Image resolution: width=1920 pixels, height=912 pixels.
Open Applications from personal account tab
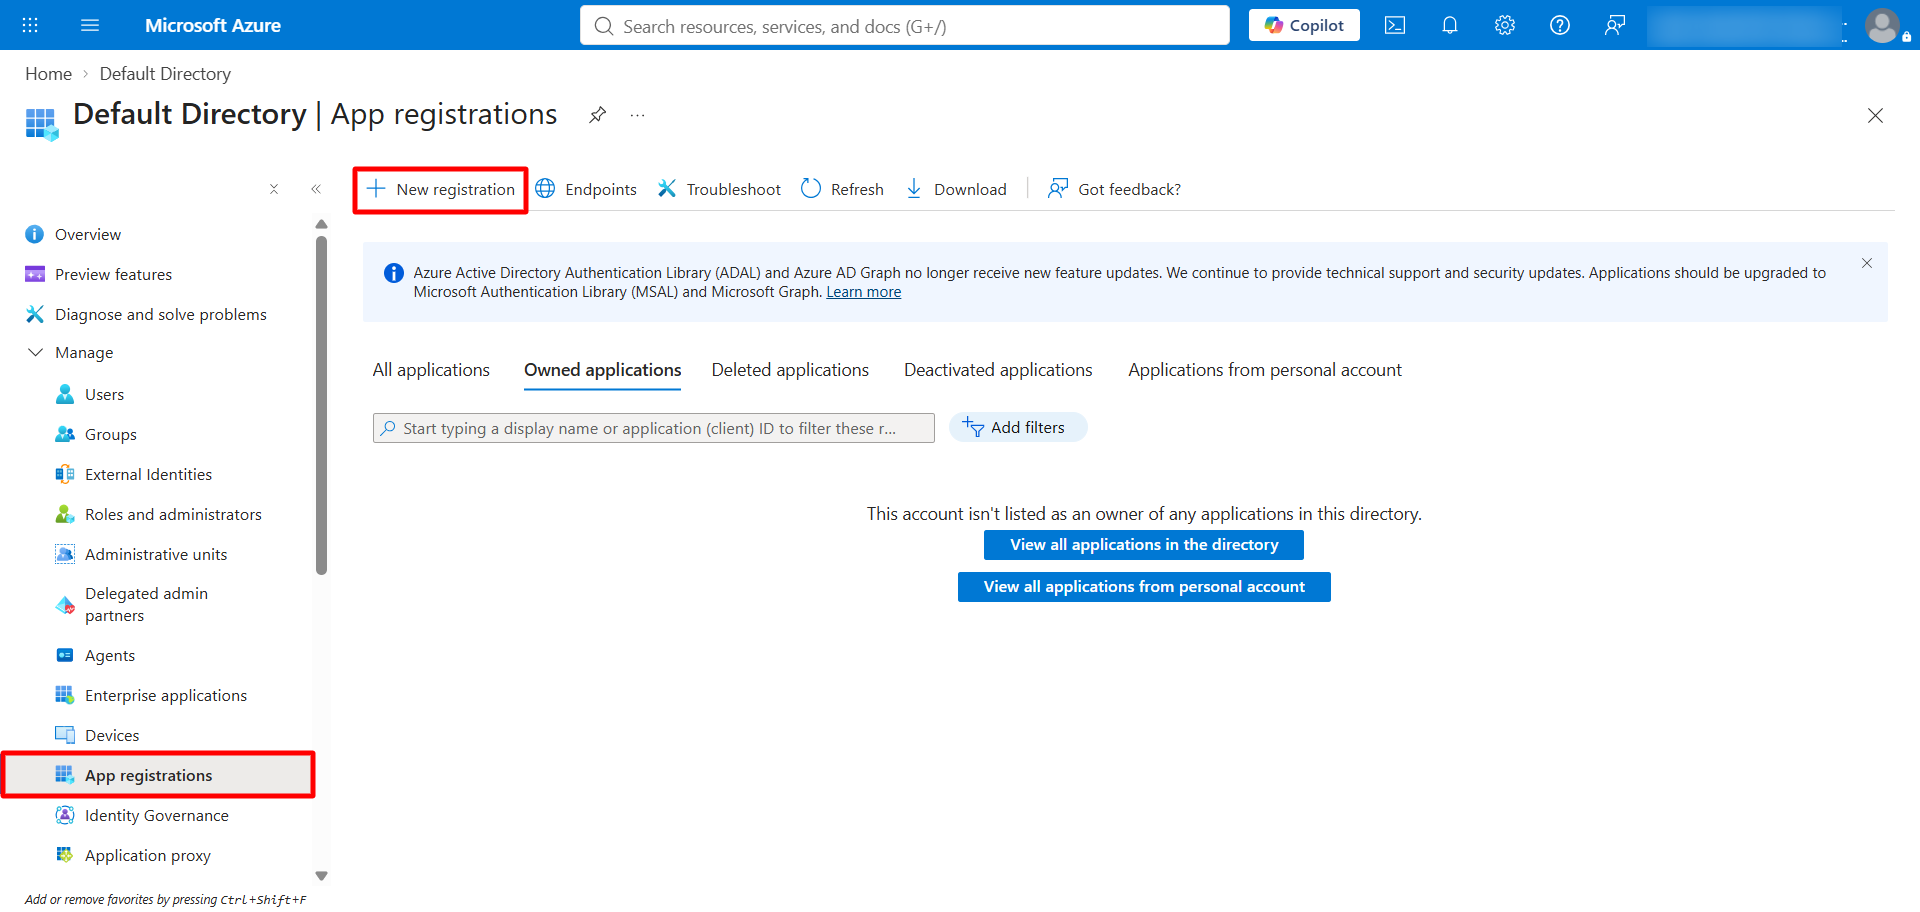(1265, 370)
